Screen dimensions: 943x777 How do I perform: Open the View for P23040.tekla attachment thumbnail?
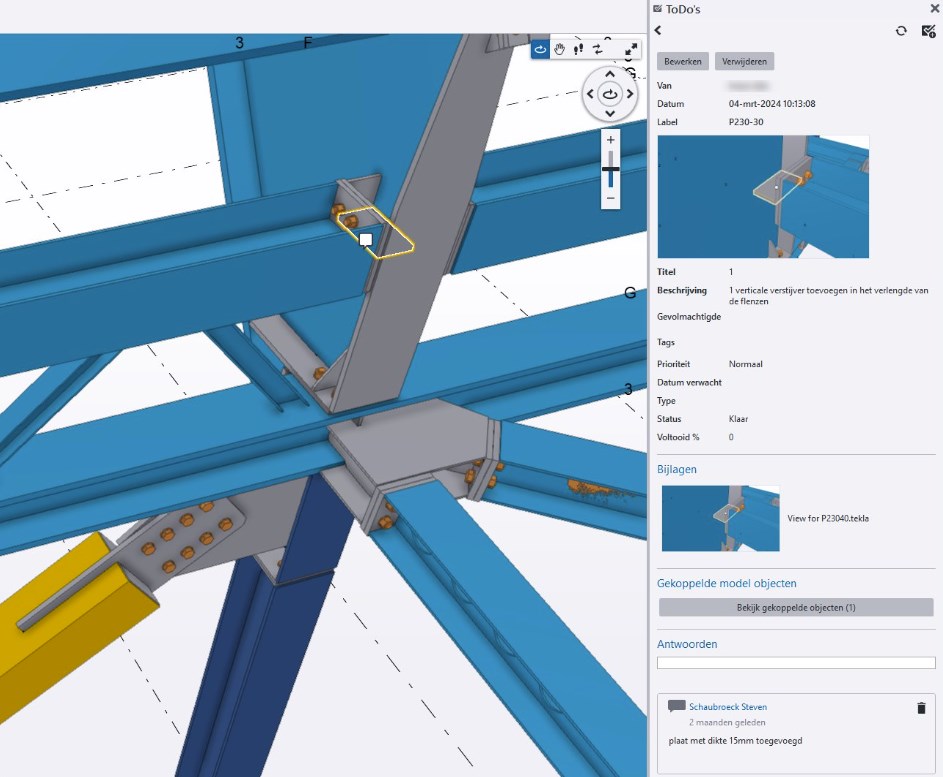(x=720, y=518)
